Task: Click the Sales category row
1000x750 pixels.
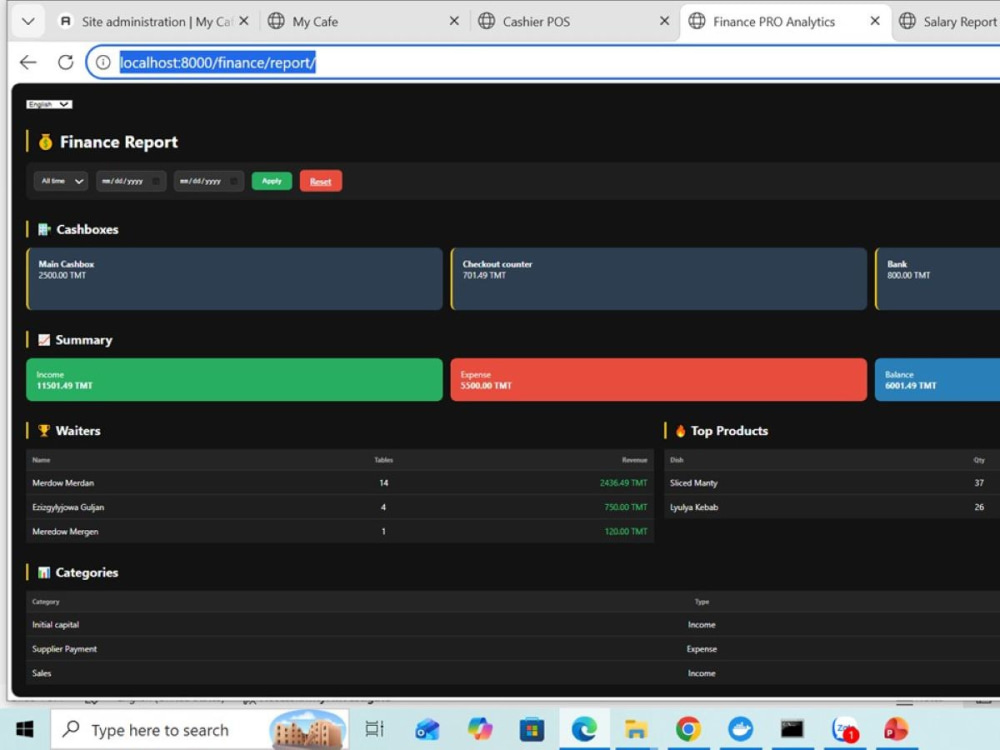Action: point(513,673)
